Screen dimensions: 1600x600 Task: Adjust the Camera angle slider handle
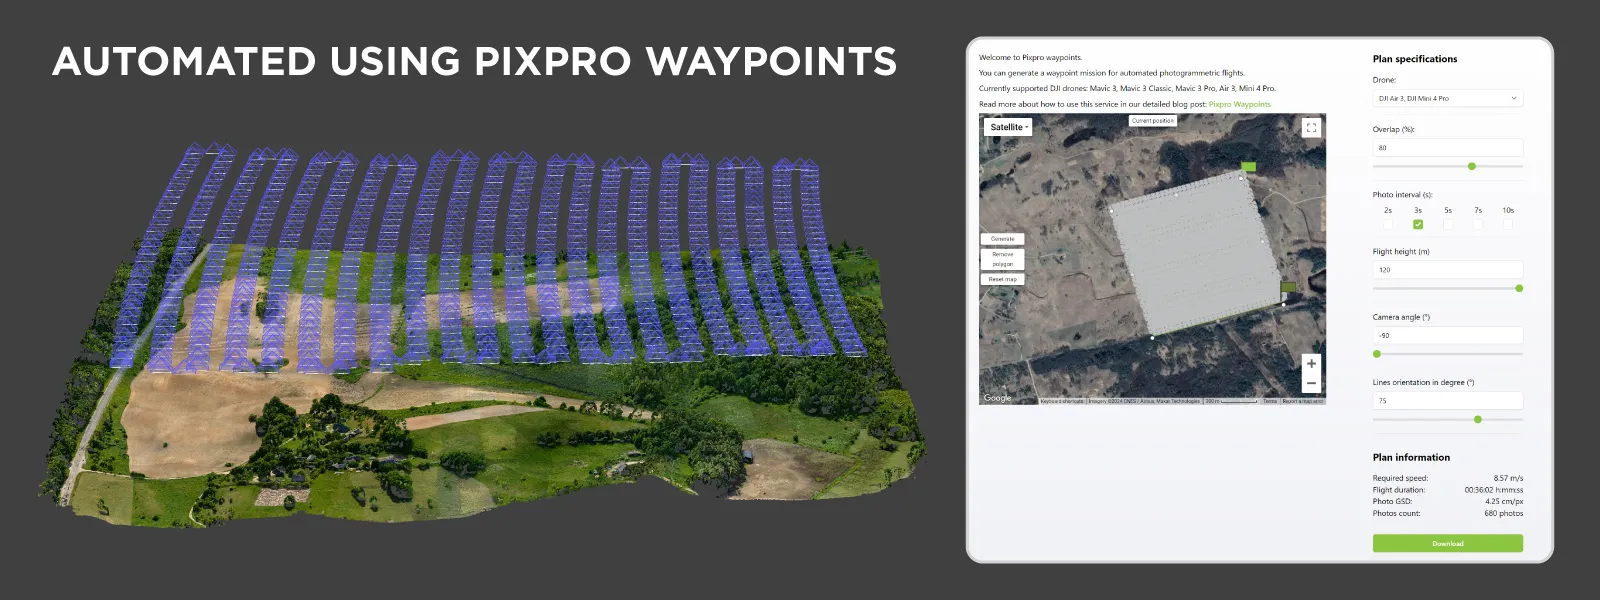coord(1377,354)
